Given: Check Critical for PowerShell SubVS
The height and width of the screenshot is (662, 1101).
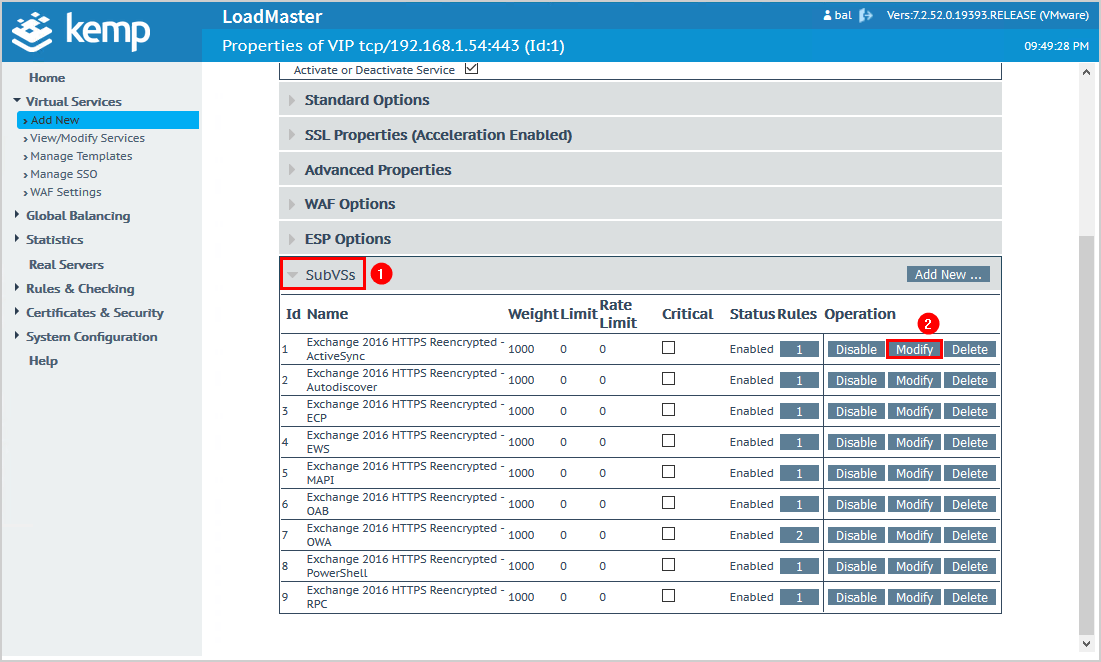Looking at the screenshot, I should pos(668,564).
